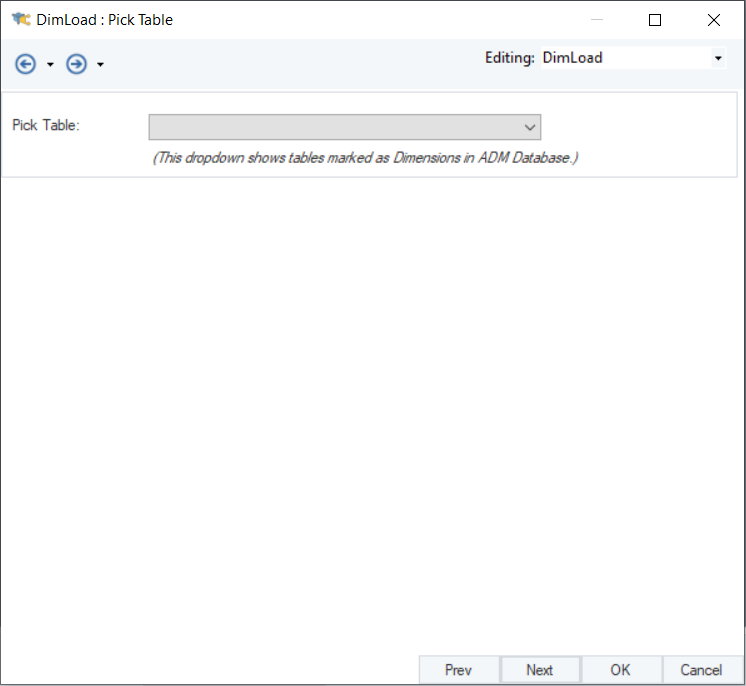
Task: Maximize the DimLoad Pick Table window
Action: tap(655, 20)
